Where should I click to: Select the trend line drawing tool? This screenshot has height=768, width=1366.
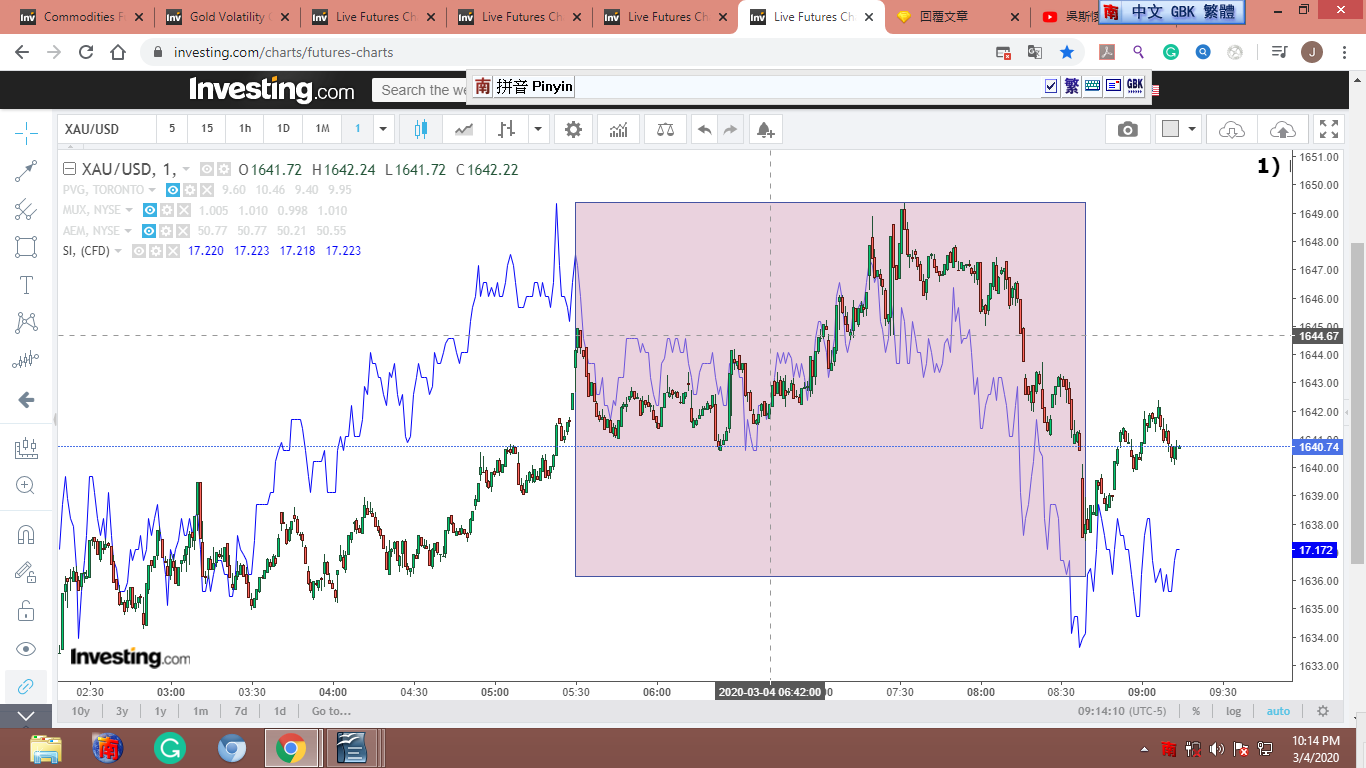26,171
